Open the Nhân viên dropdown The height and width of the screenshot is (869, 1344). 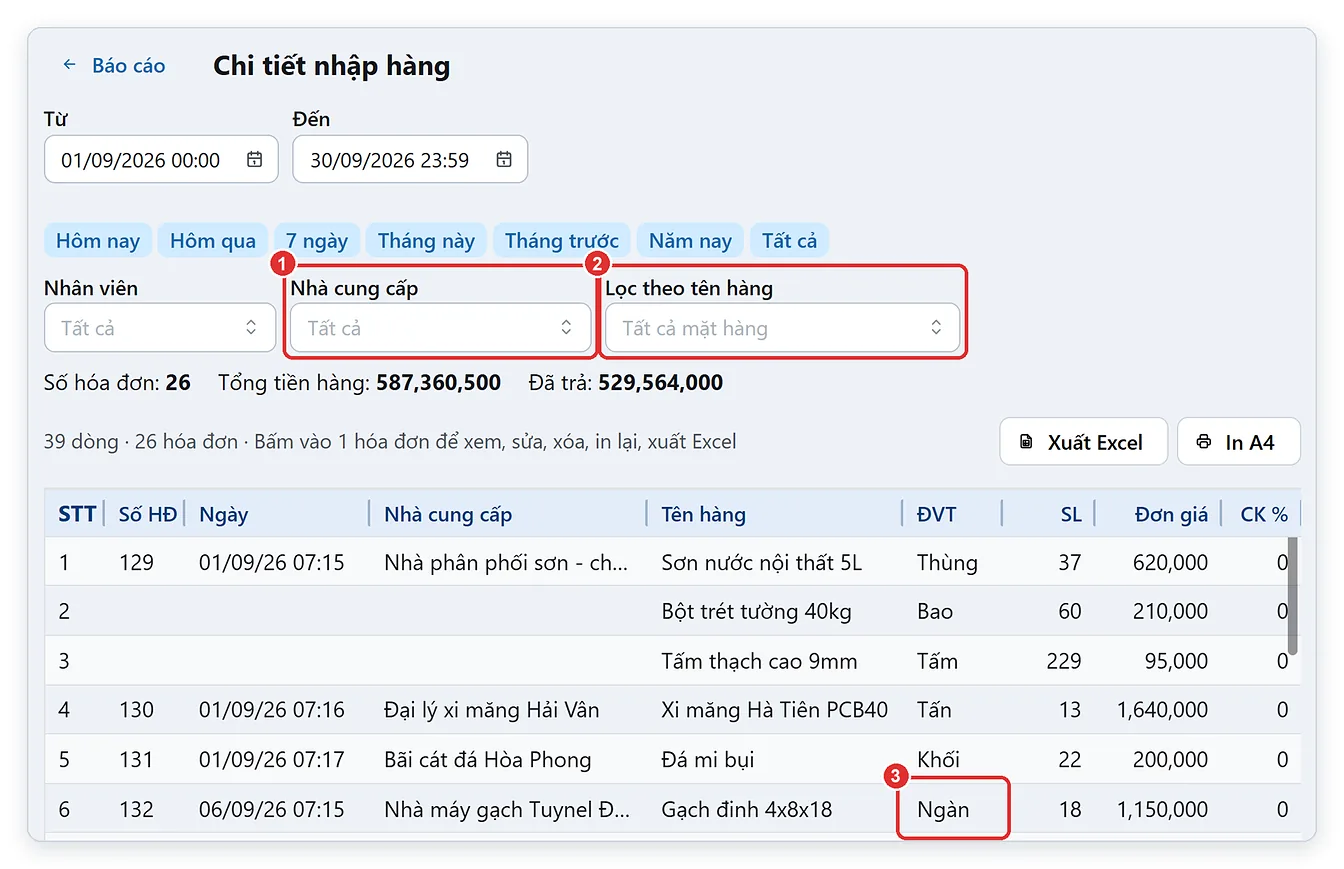[160, 328]
